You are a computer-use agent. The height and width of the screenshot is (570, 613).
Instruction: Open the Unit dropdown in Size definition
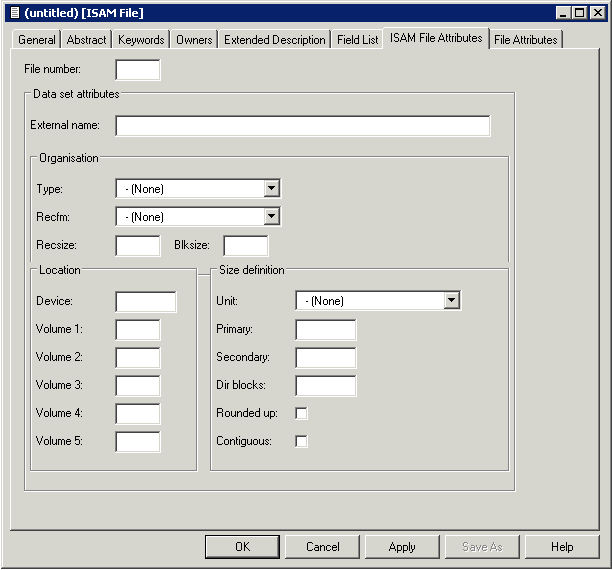coord(451,301)
